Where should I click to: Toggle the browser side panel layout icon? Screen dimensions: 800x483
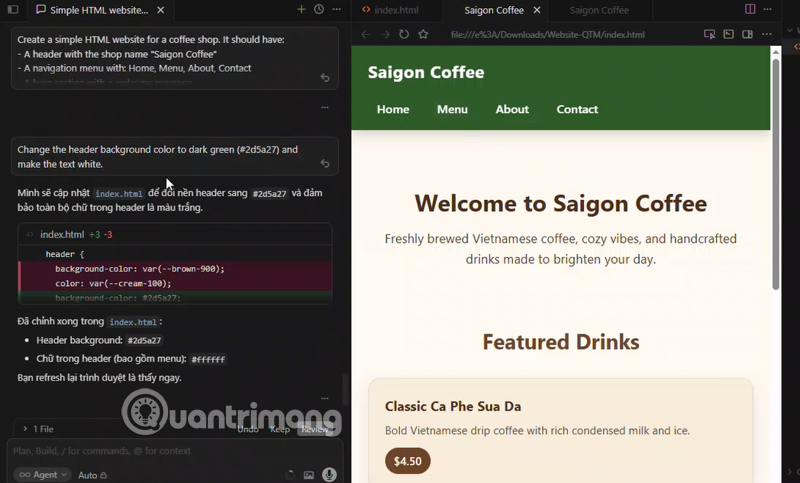(x=747, y=34)
